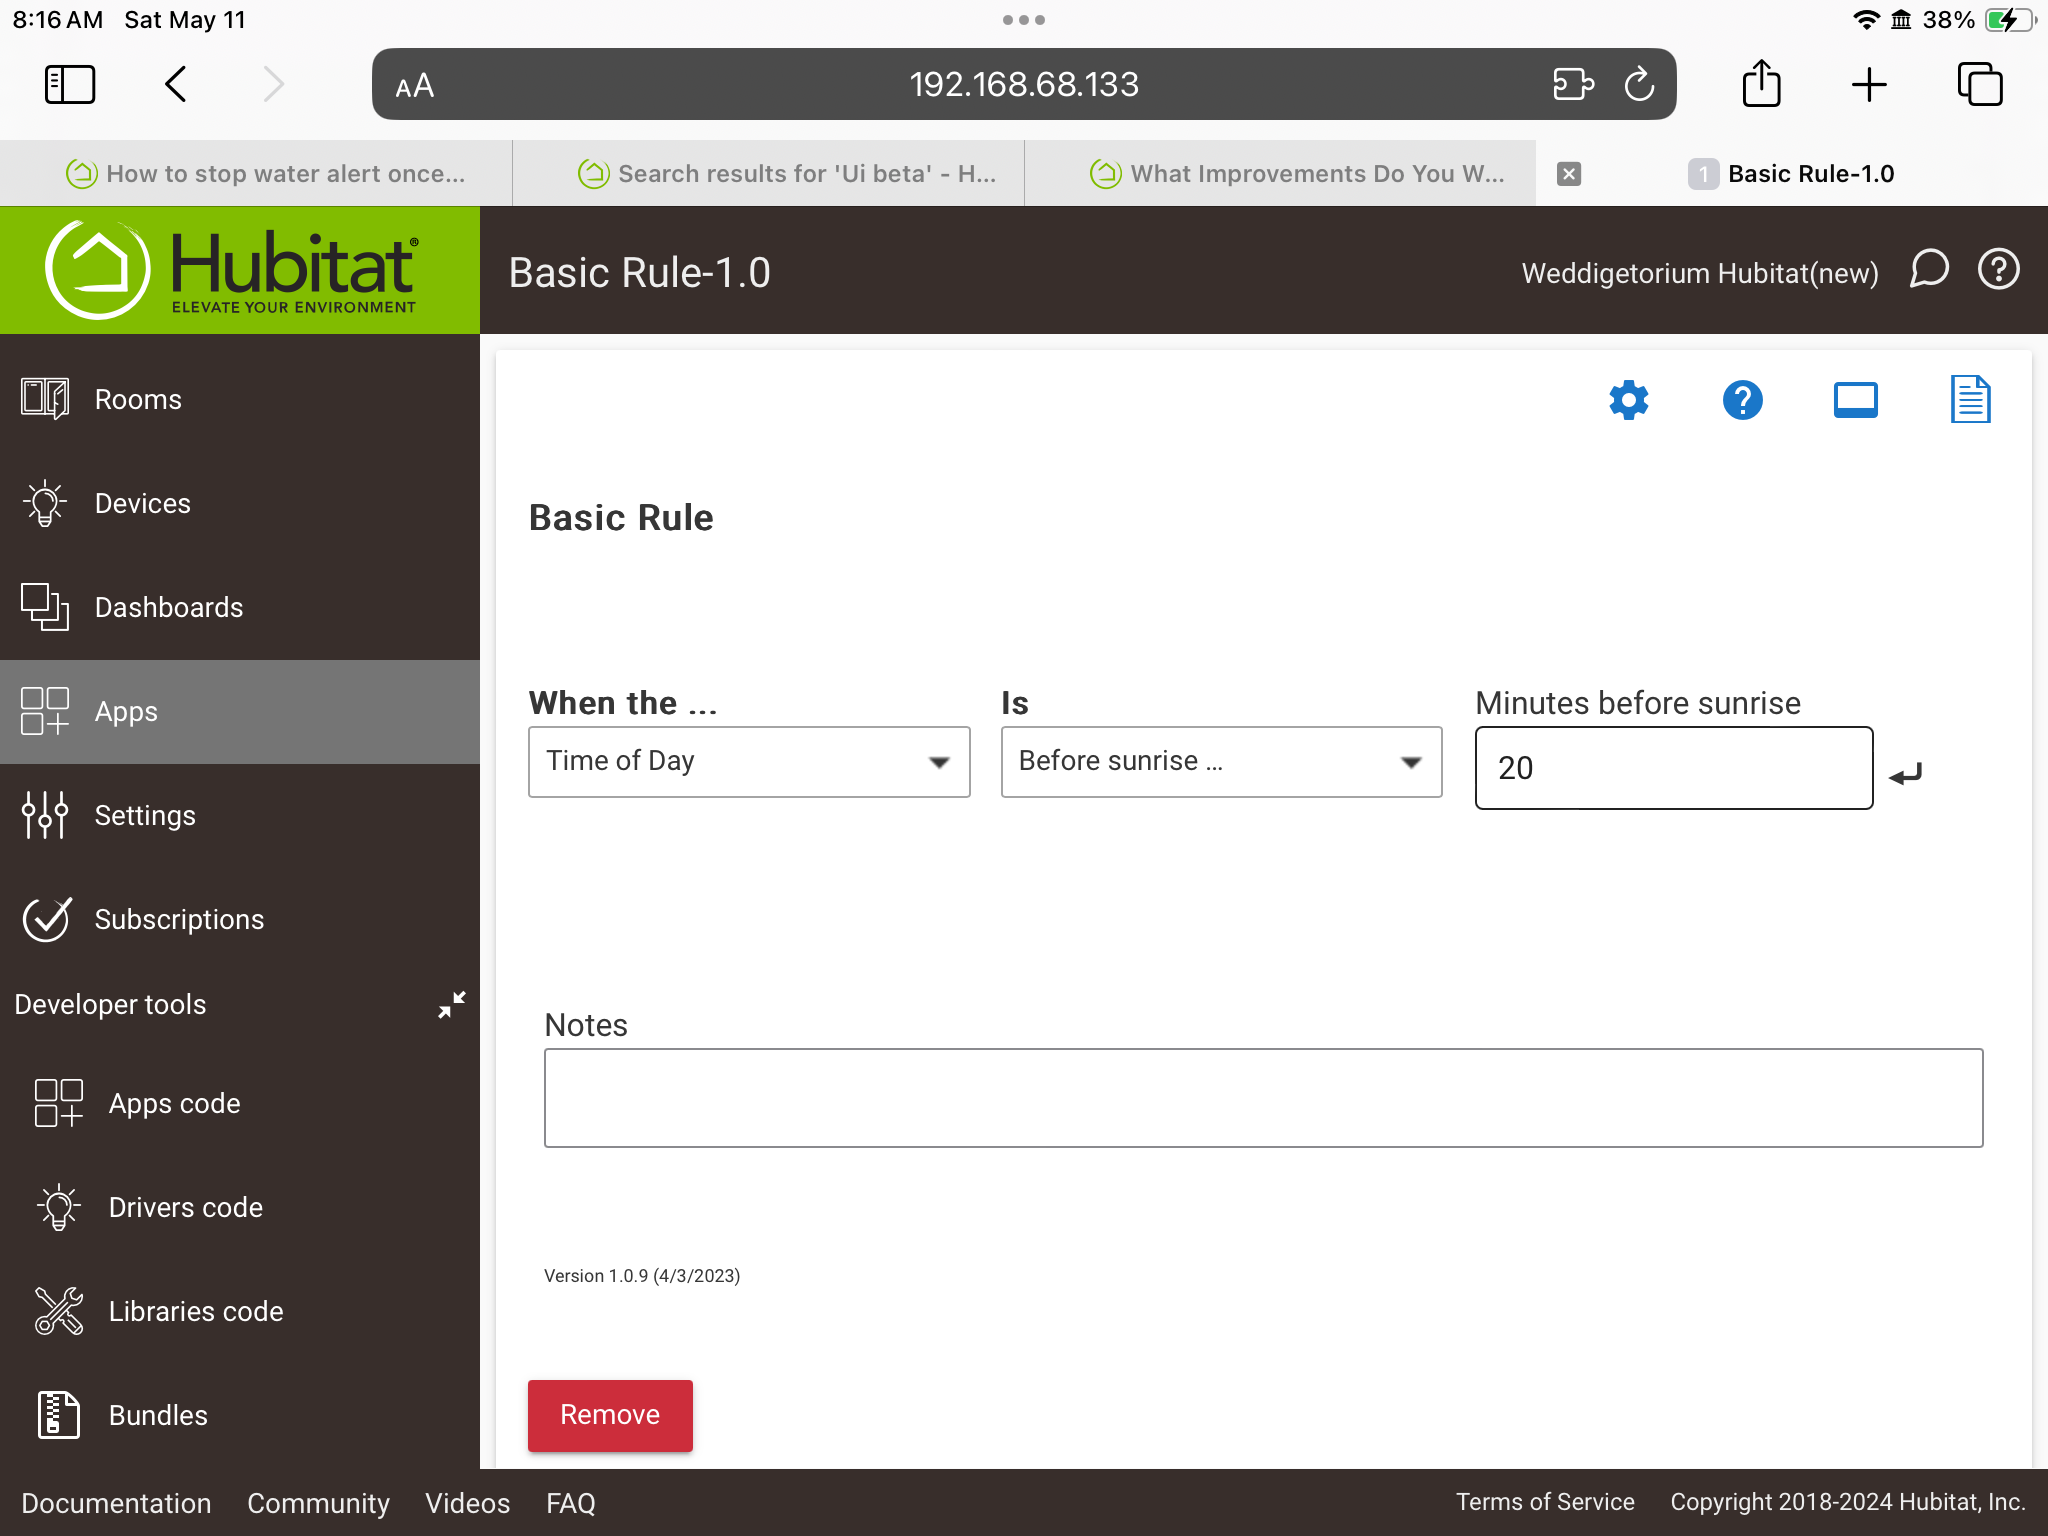This screenshot has width=2048, height=1536.
Task: Click the red Remove button
Action: click(610, 1415)
